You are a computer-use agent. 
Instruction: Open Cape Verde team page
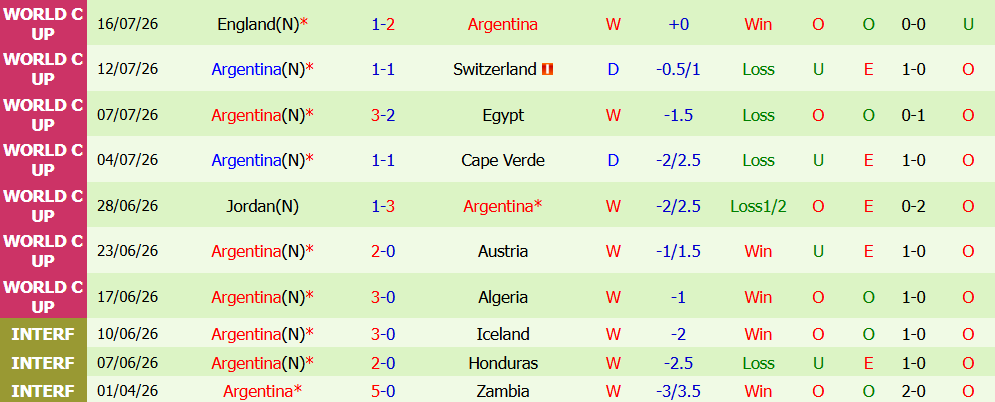coord(503,160)
